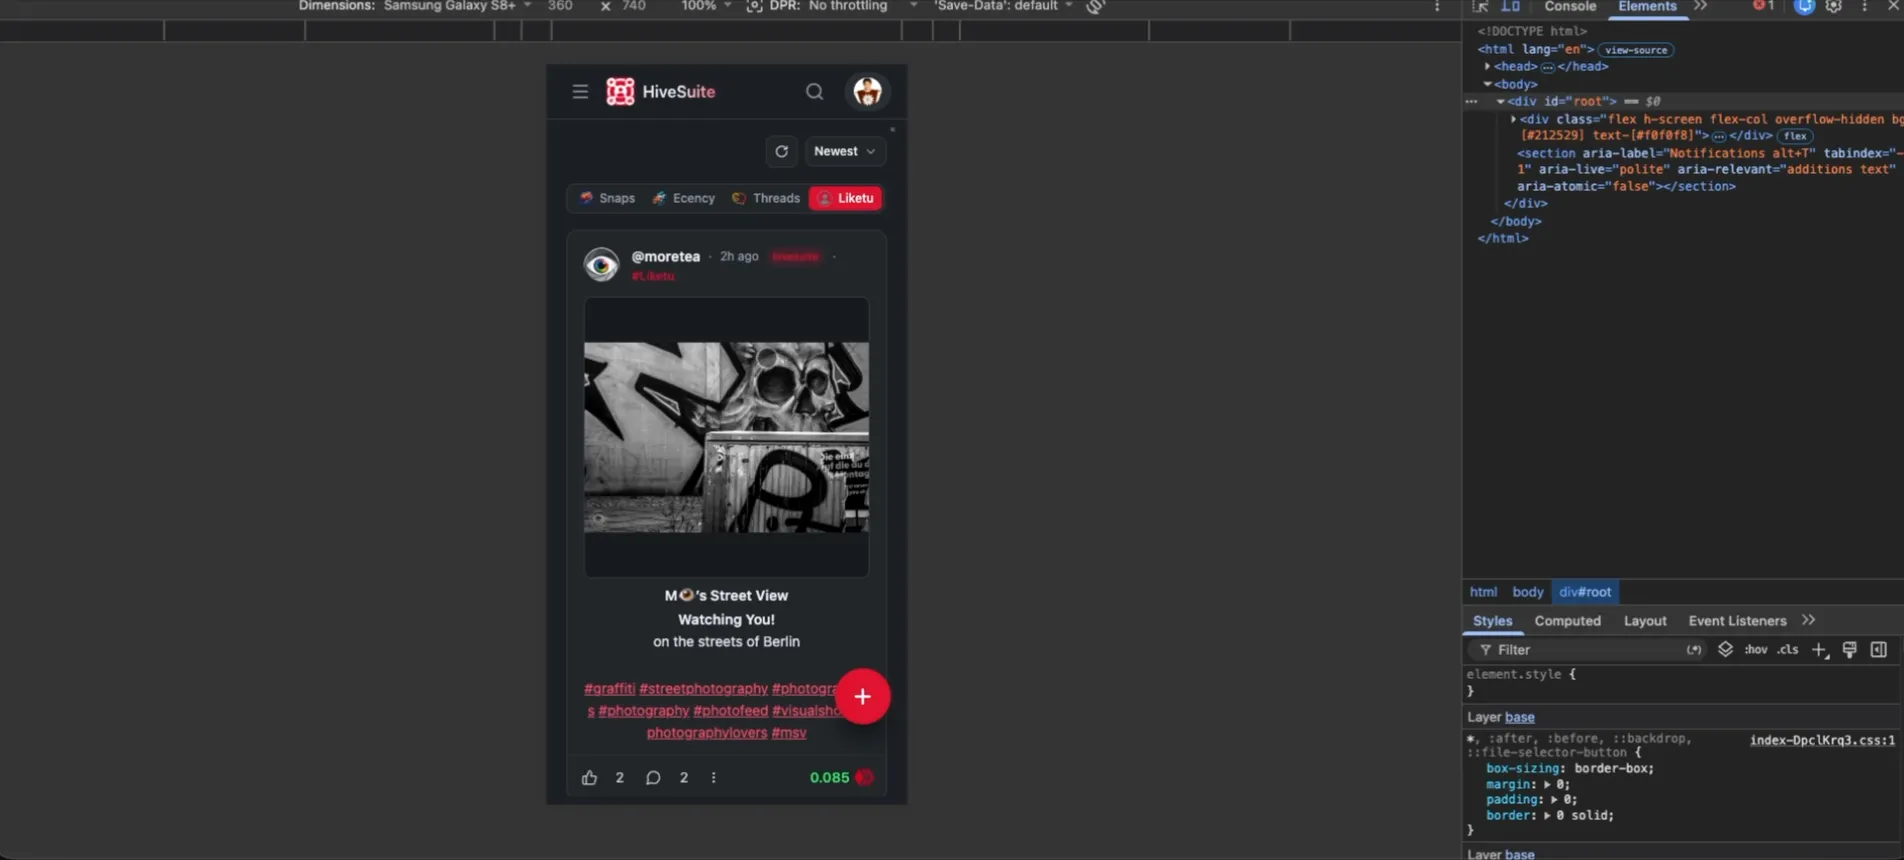Follow the #graffiti hashtag link

point(610,688)
